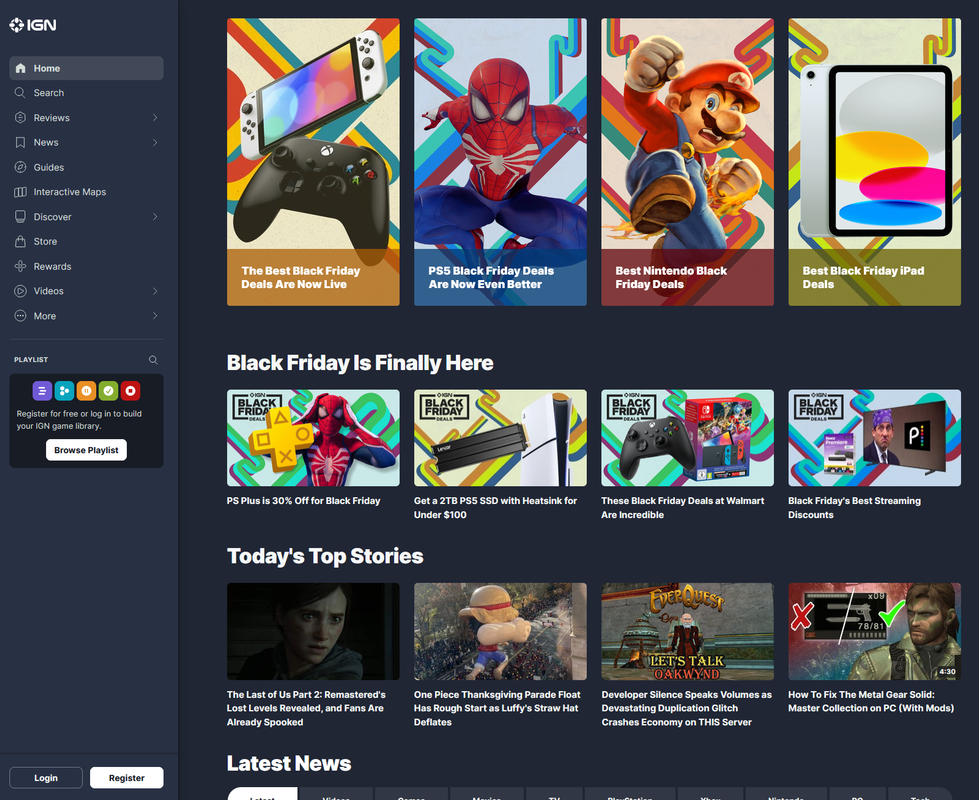Image resolution: width=979 pixels, height=800 pixels.
Task: Open the Videos sidebar item
Action: (86, 291)
